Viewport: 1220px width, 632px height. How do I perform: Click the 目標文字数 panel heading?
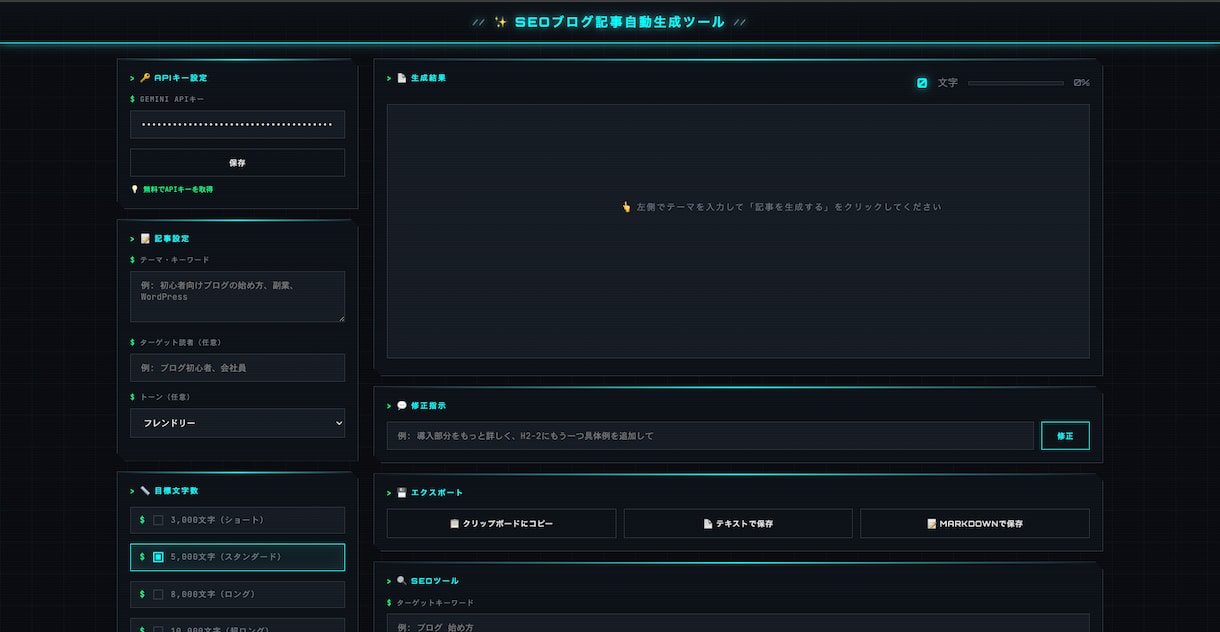tap(176, 491)
